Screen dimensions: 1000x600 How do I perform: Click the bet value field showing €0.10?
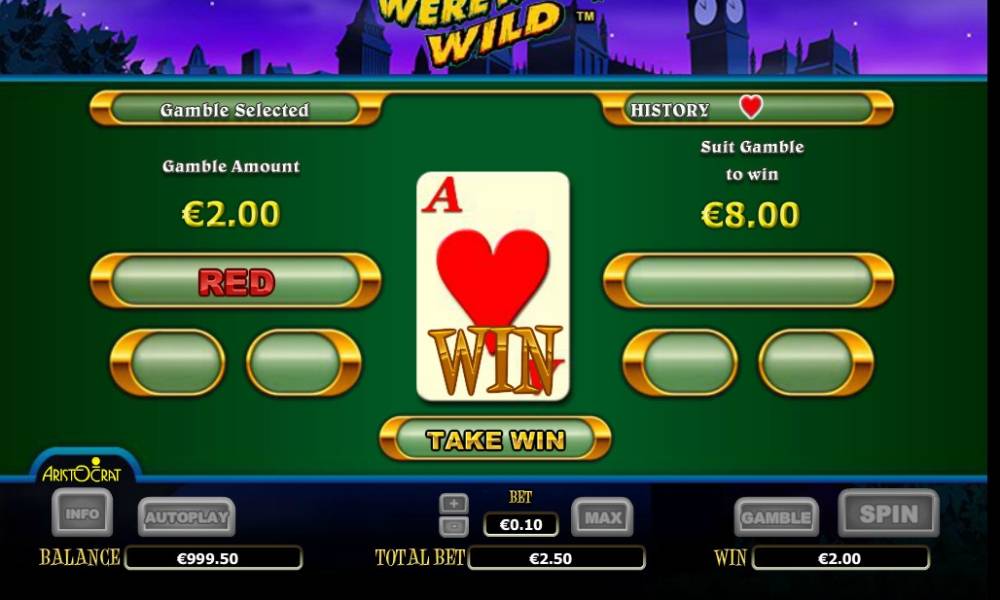521,525
